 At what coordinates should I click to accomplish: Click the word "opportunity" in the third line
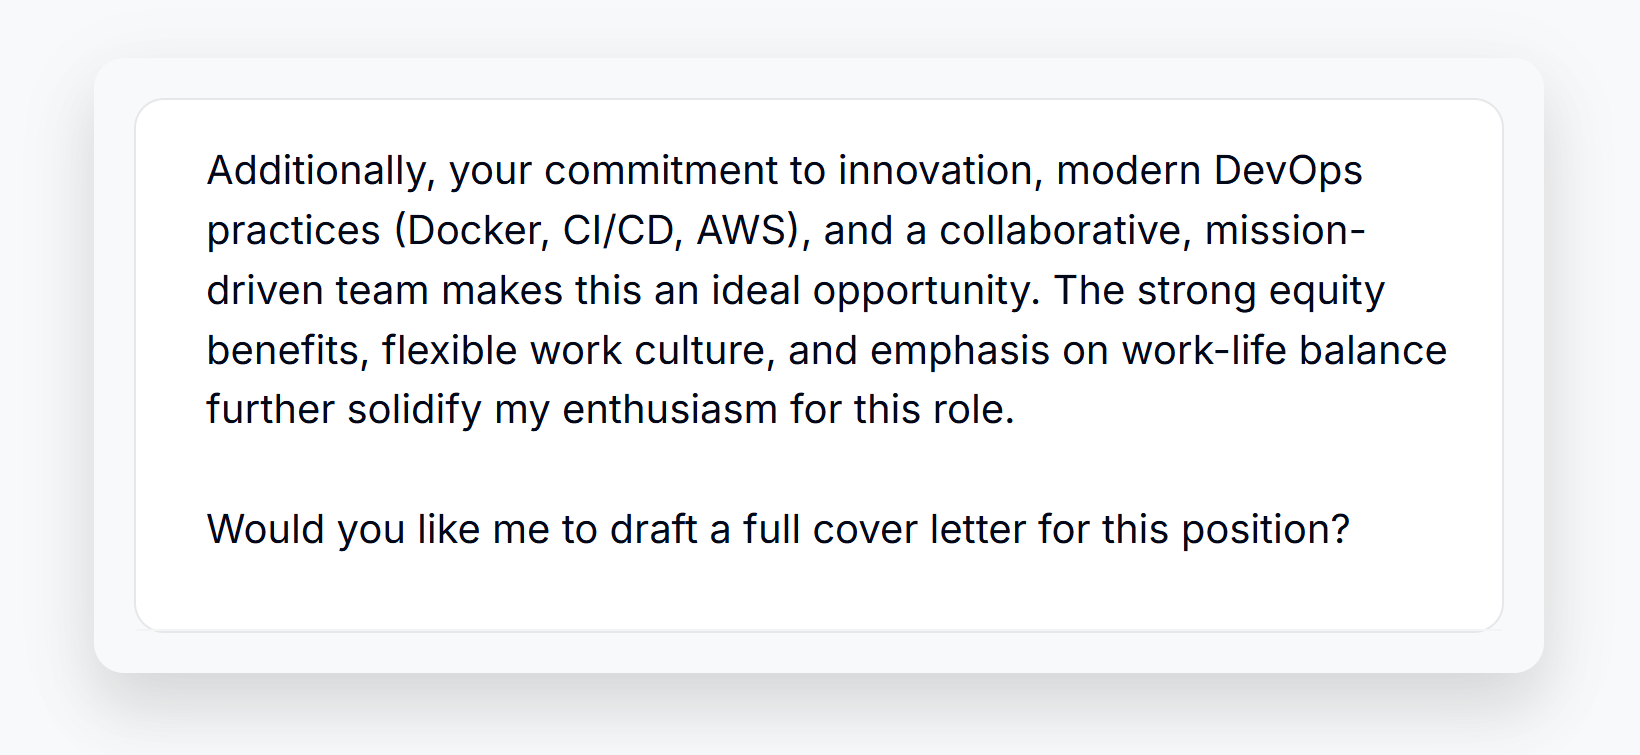tap(921, 291)
